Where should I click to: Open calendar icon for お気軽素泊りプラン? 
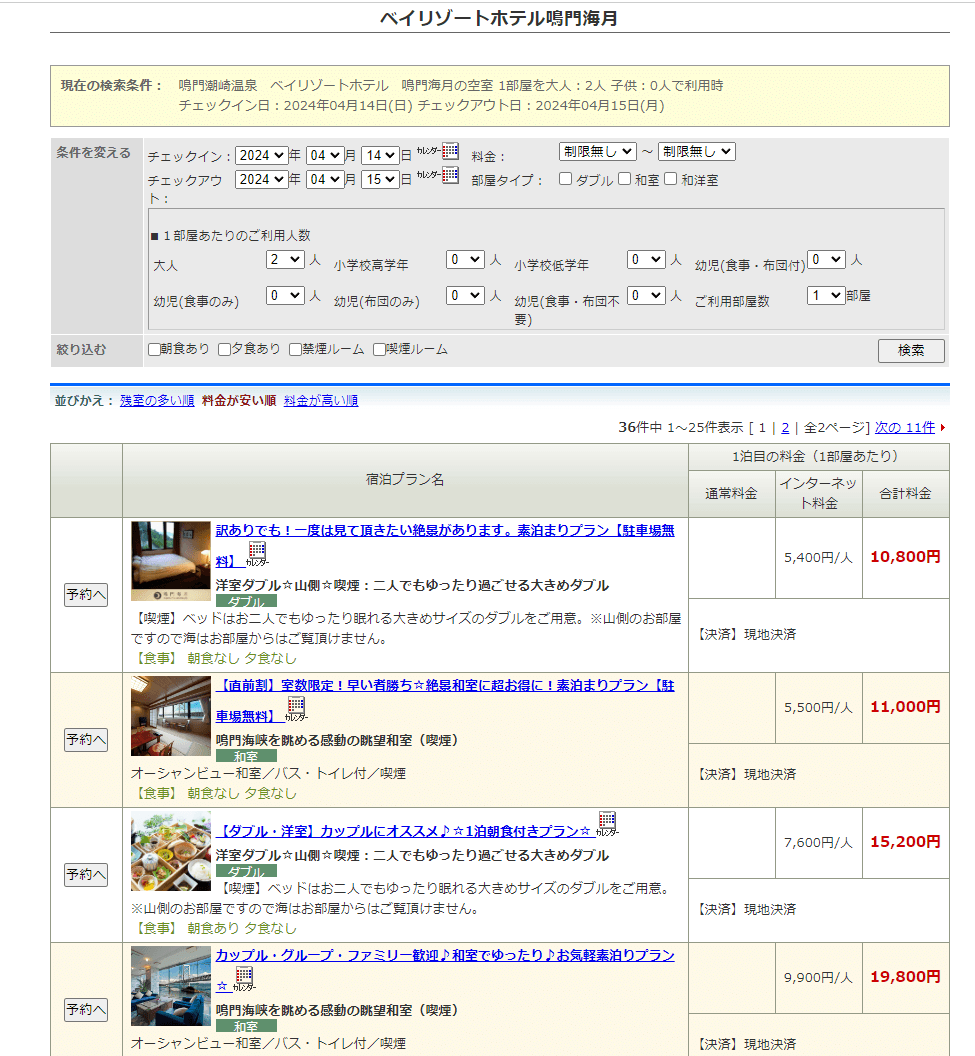point(244,979)
